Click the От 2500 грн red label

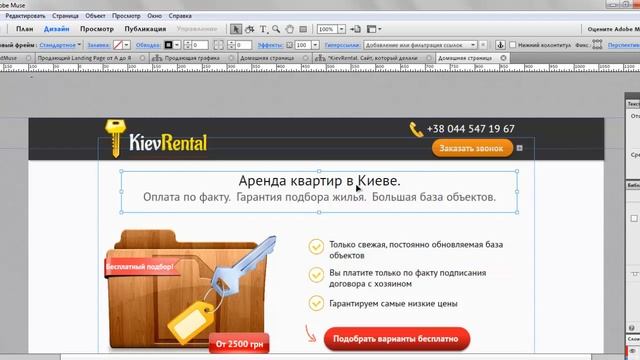(x=240, y=344)
